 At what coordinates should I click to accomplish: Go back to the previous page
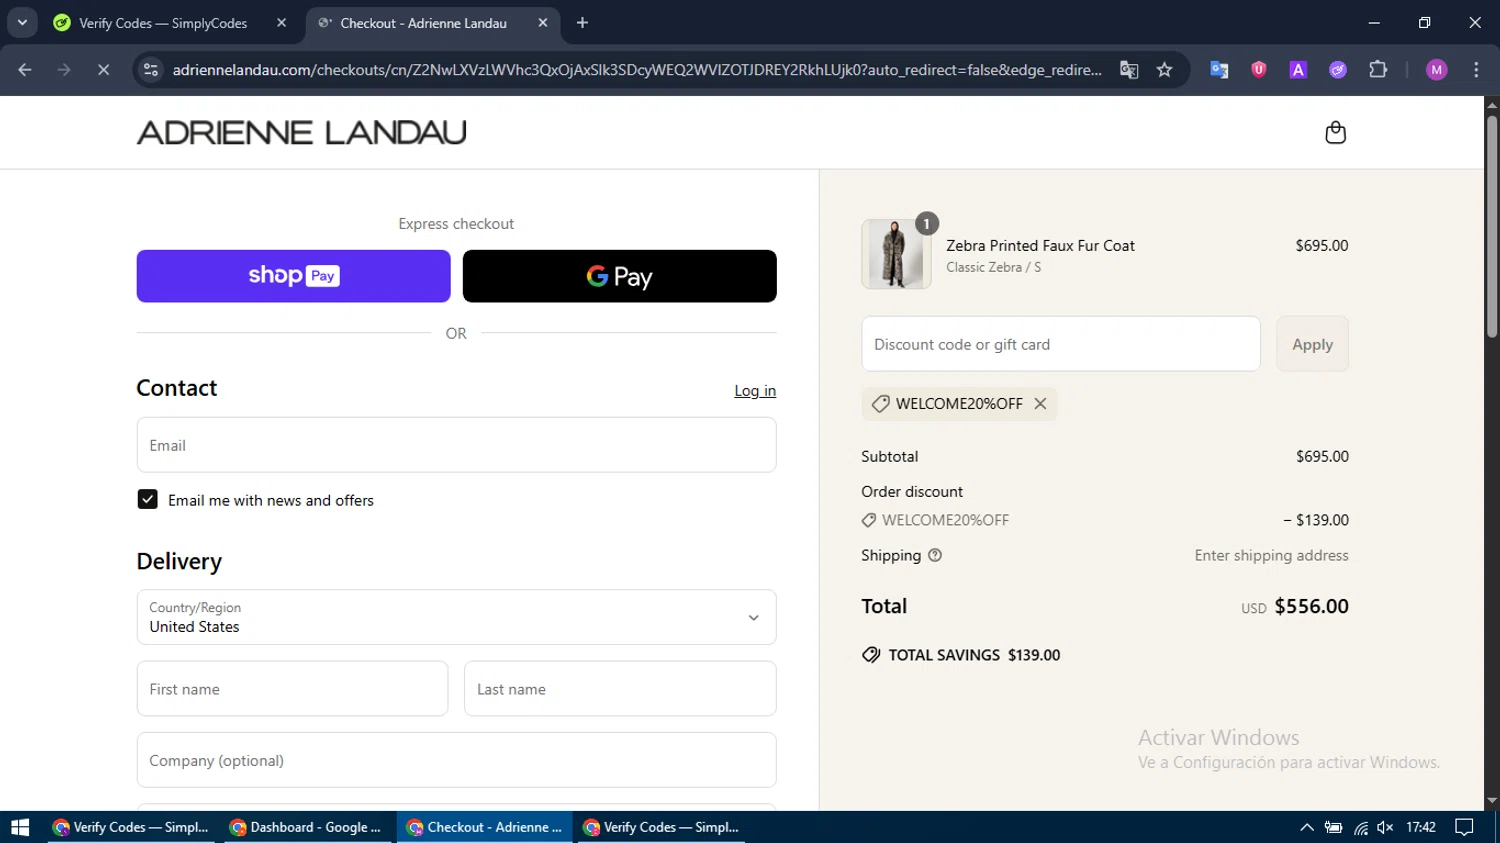(x=25, y=70)
